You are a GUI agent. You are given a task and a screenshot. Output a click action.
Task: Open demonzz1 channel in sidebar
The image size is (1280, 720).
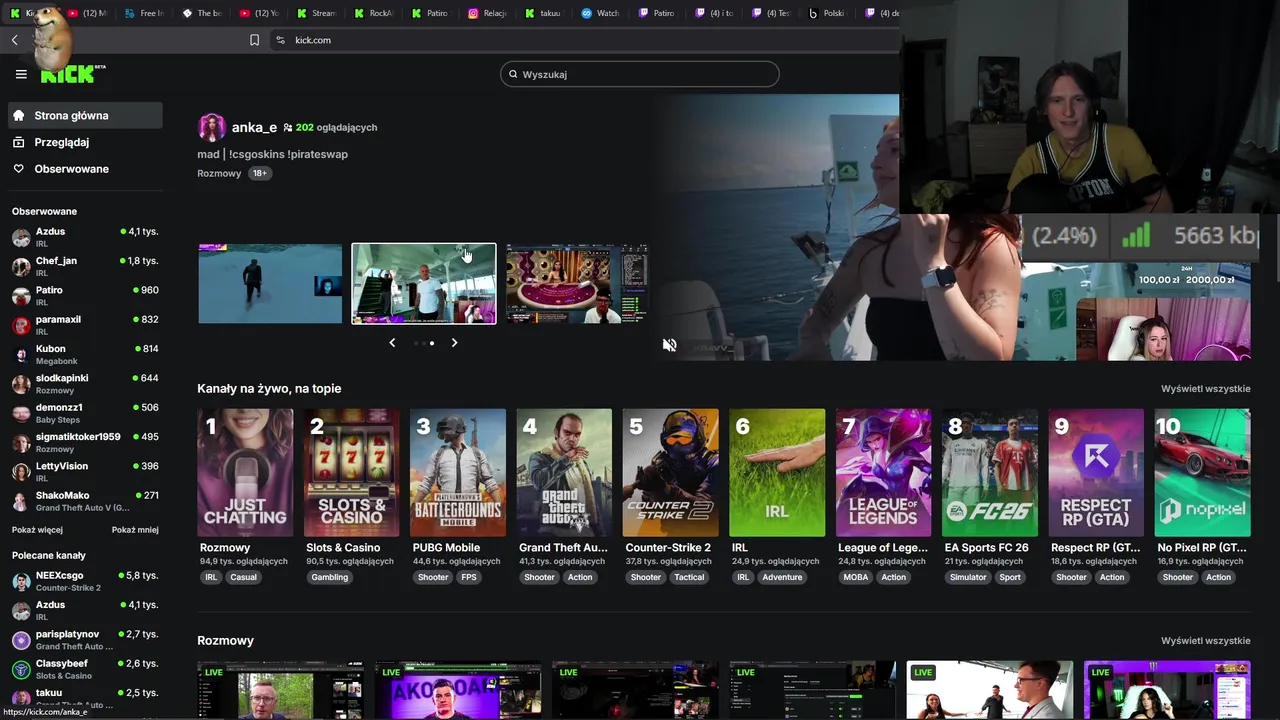point(85,413)
